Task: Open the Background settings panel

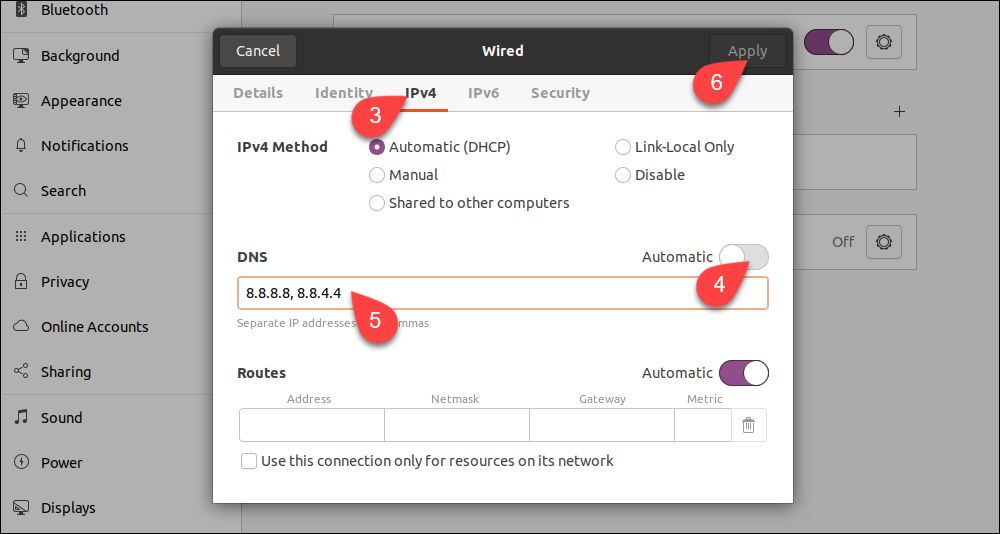Action: (x=79, y=56)
